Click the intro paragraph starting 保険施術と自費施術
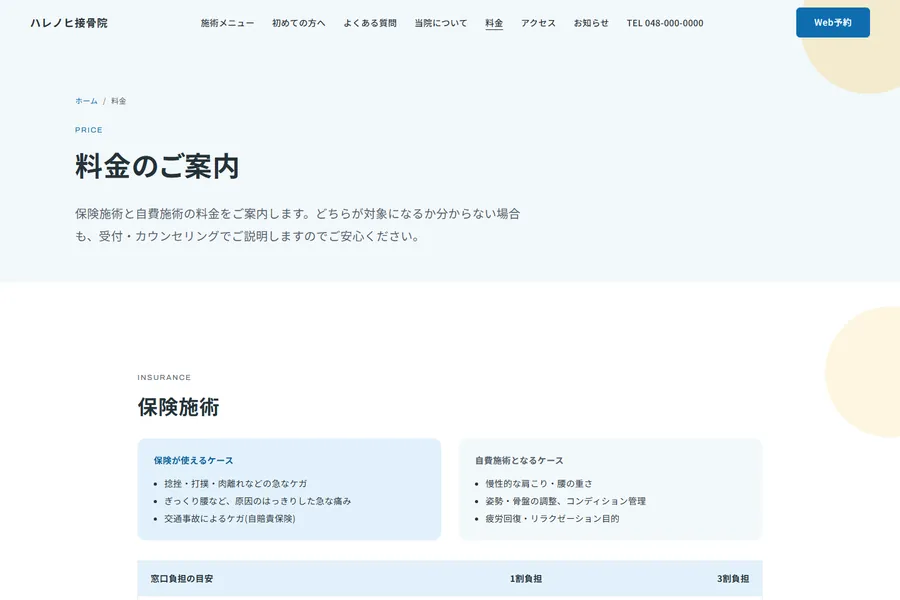Screen dimensions: 900x600 [x=298, y=225]
